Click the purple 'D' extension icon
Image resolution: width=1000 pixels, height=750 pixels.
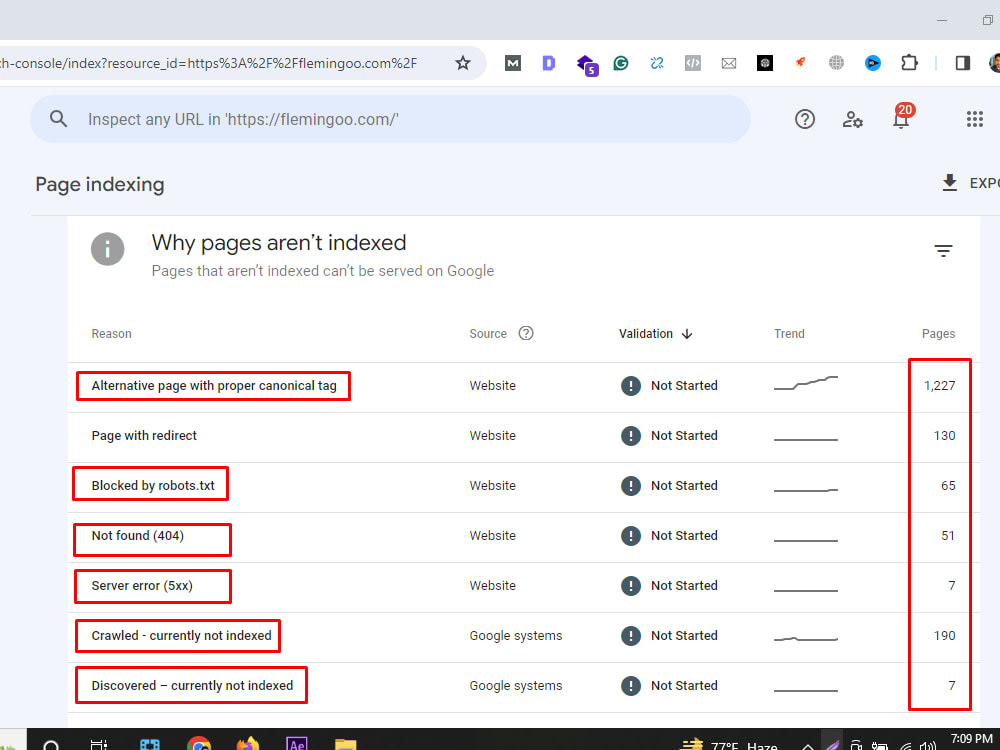click(548, 62)
